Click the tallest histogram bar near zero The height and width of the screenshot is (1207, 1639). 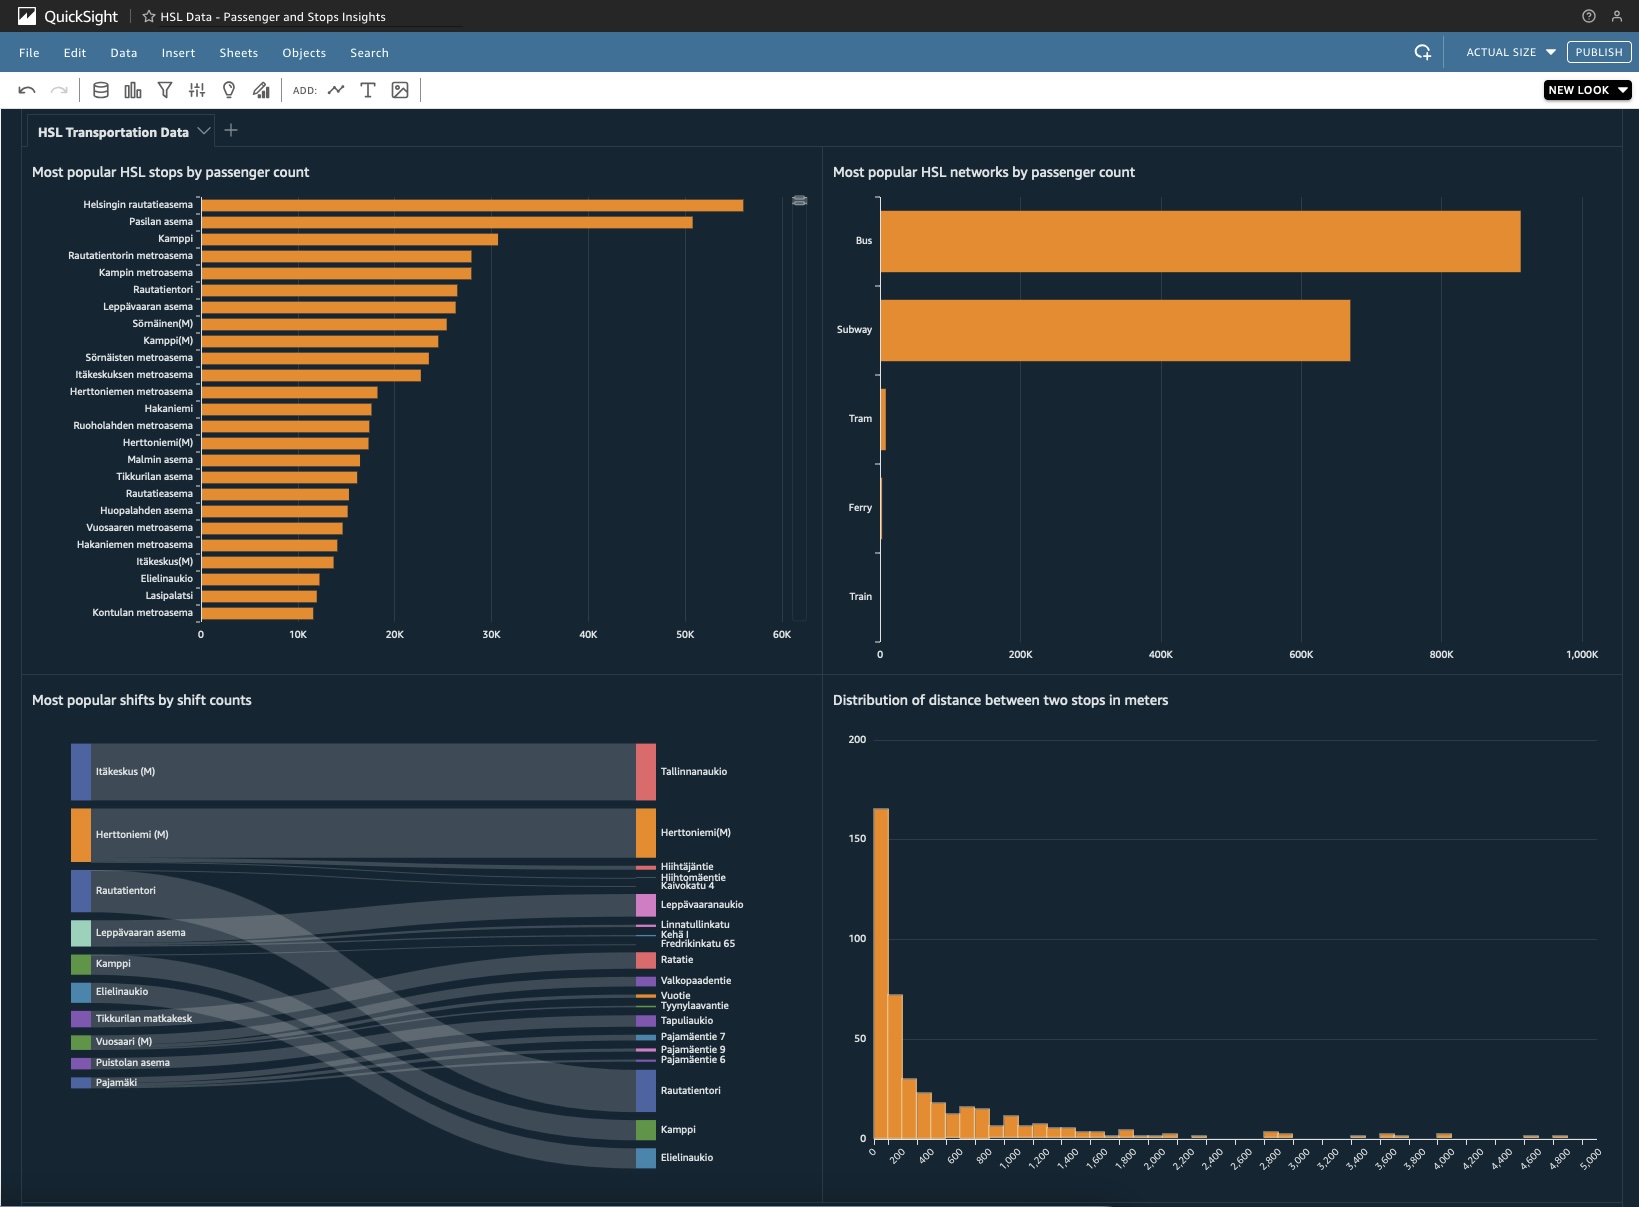pyautogui.click(x=881, y=973)
